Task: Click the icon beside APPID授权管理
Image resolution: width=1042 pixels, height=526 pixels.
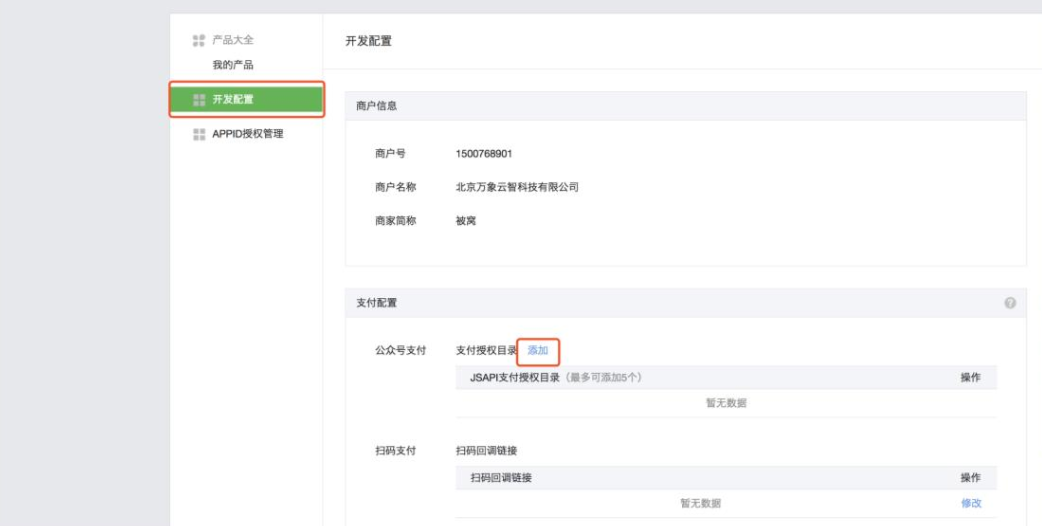Action: [196, 134]
